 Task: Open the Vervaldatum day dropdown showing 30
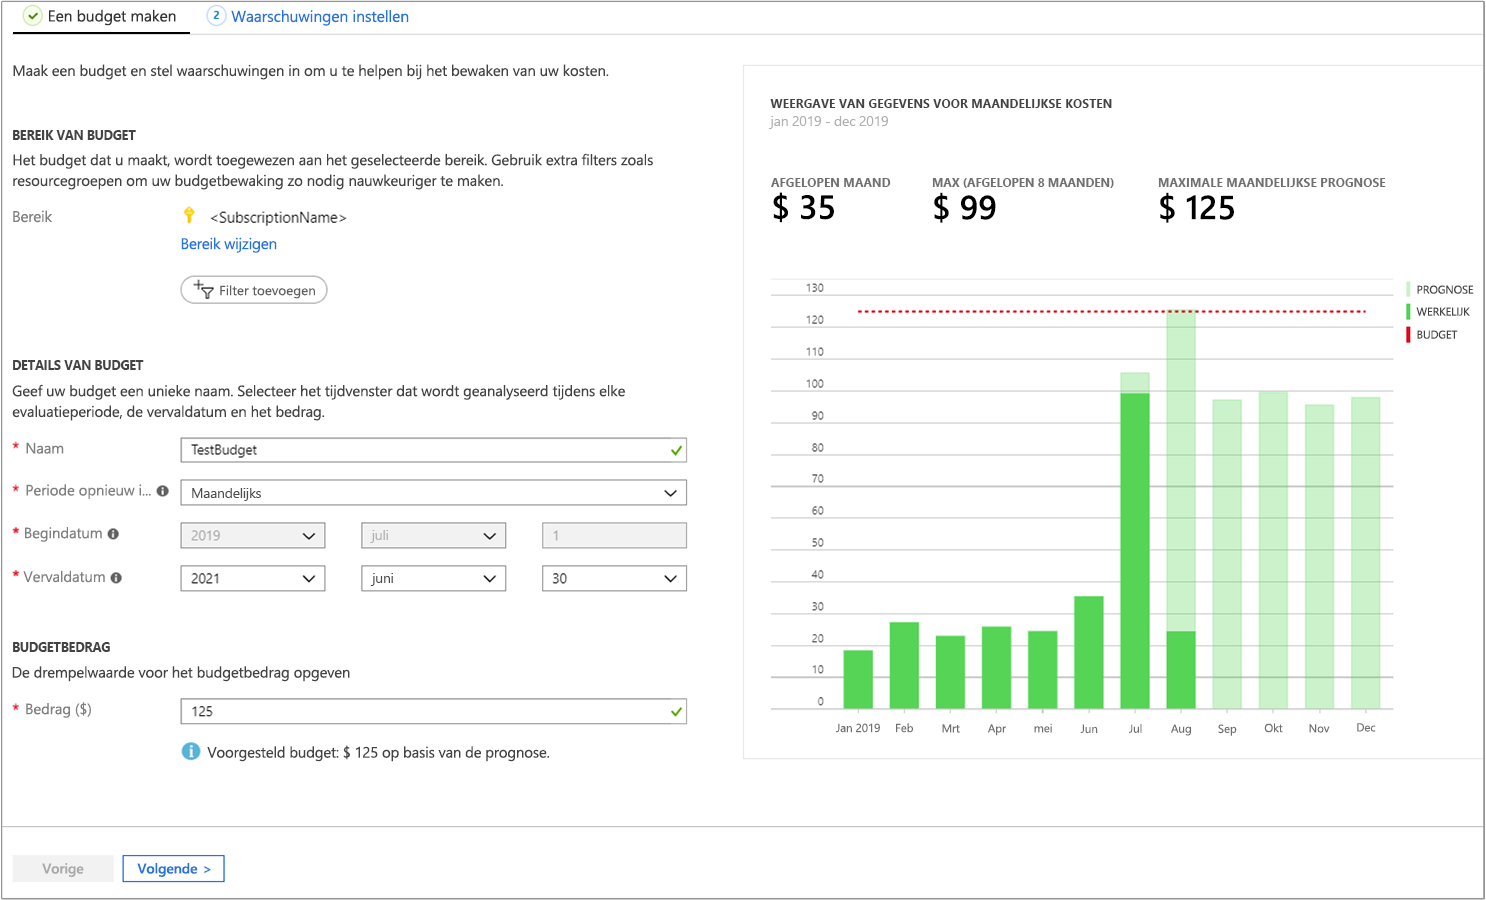pos(614,579)
